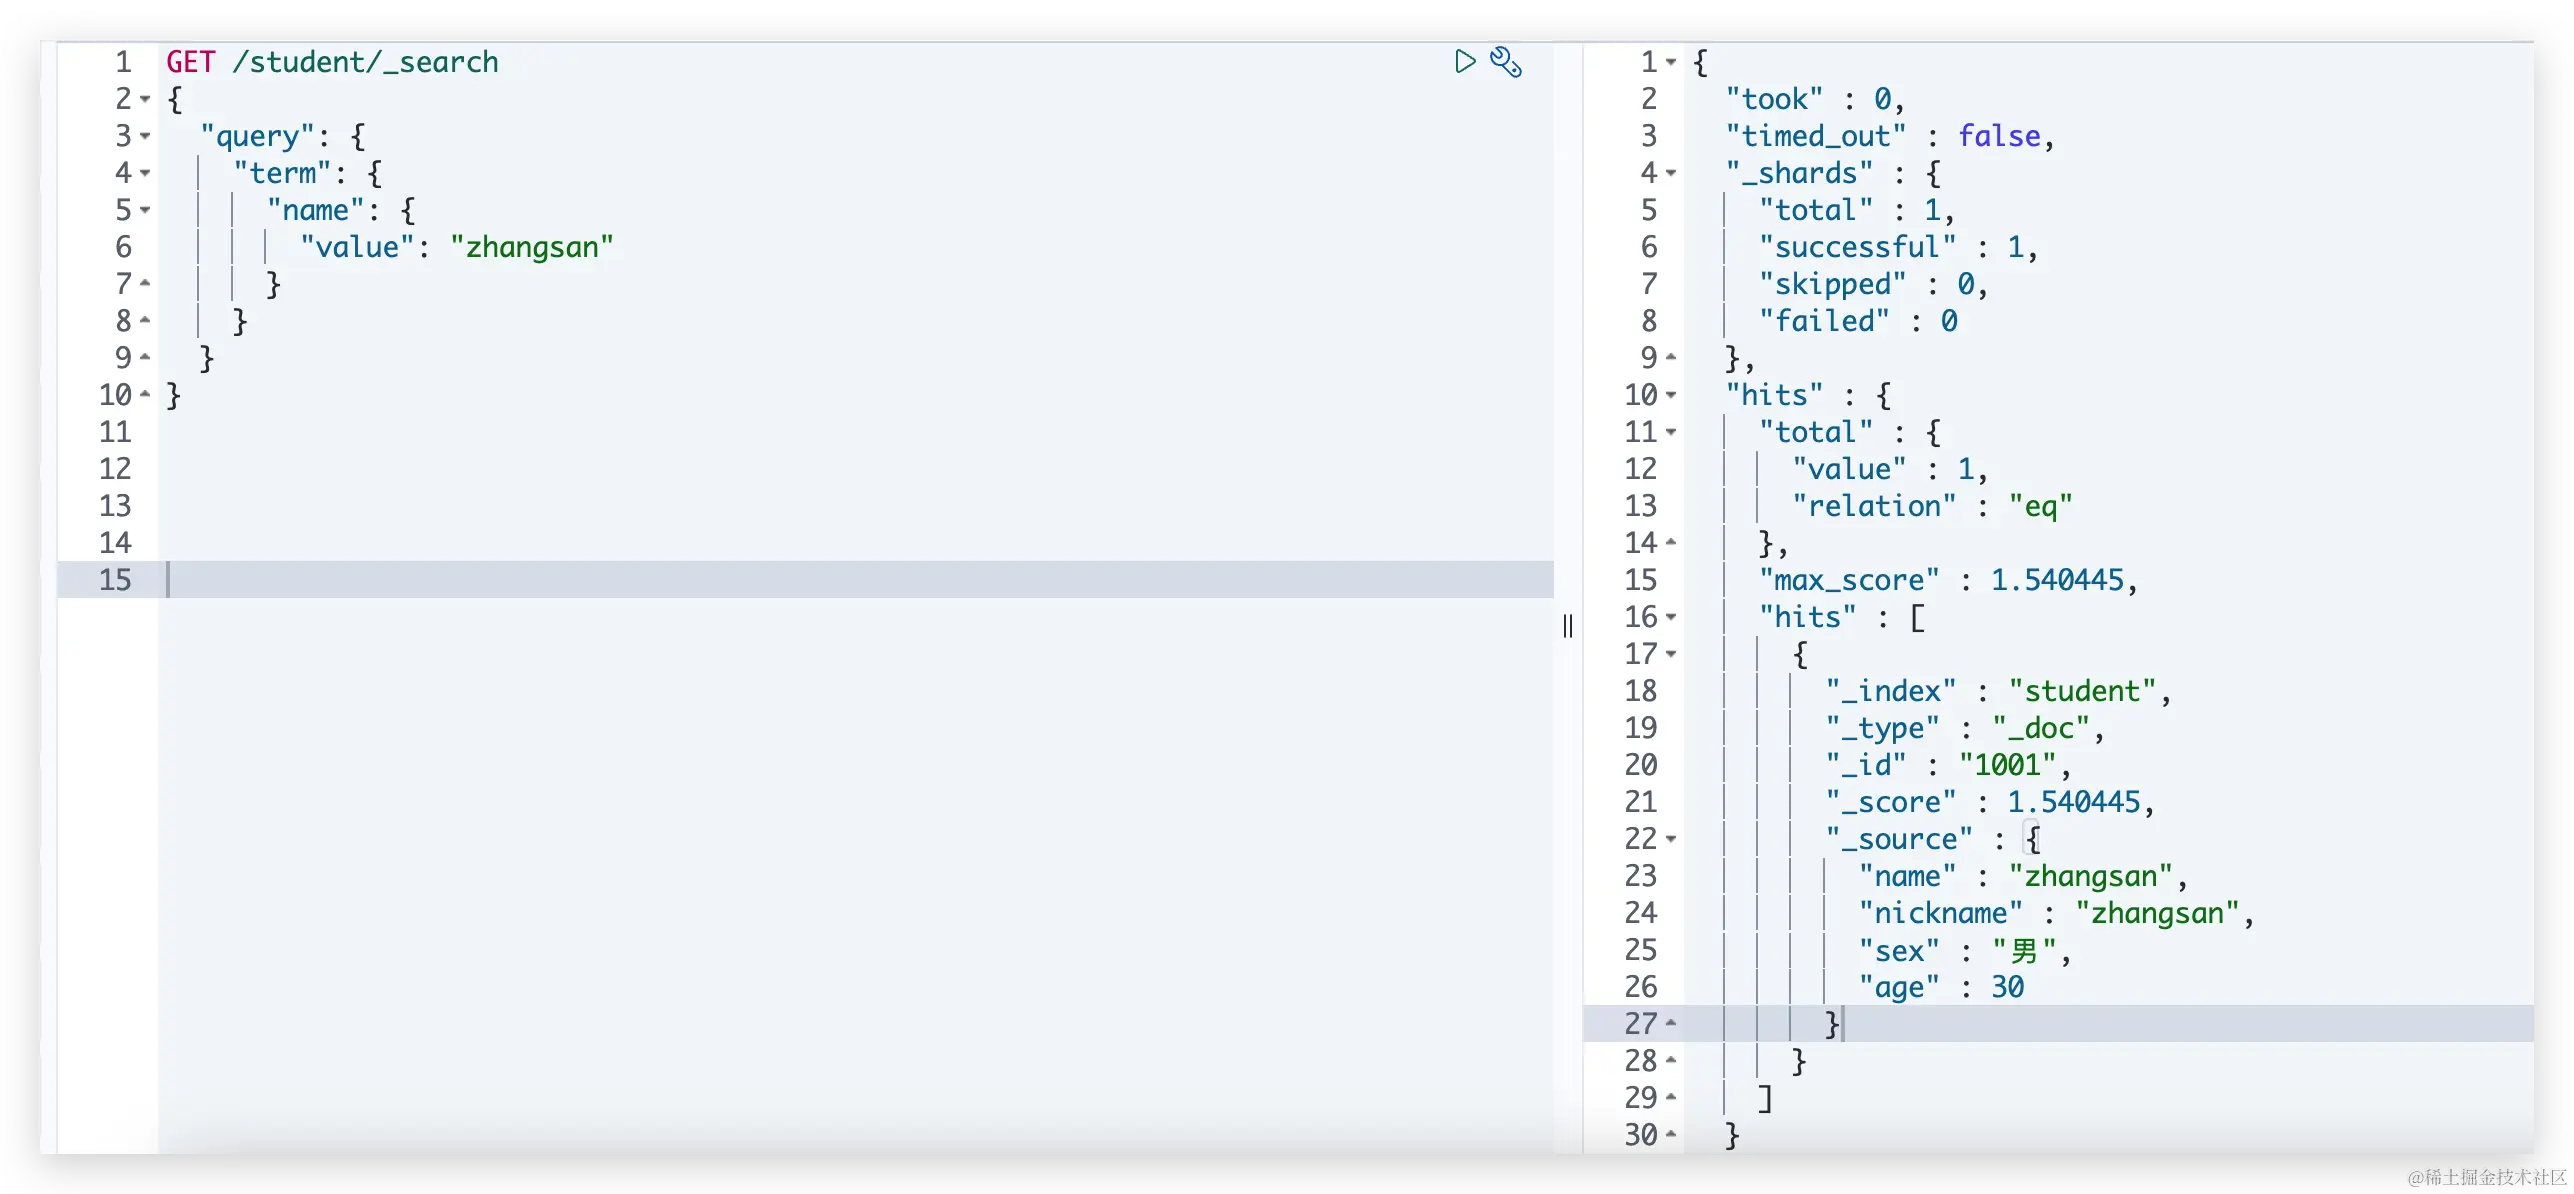Screen dimensions: 2574x1194
Task: Run the GET /student/_search request
Action: [1464, 62]
